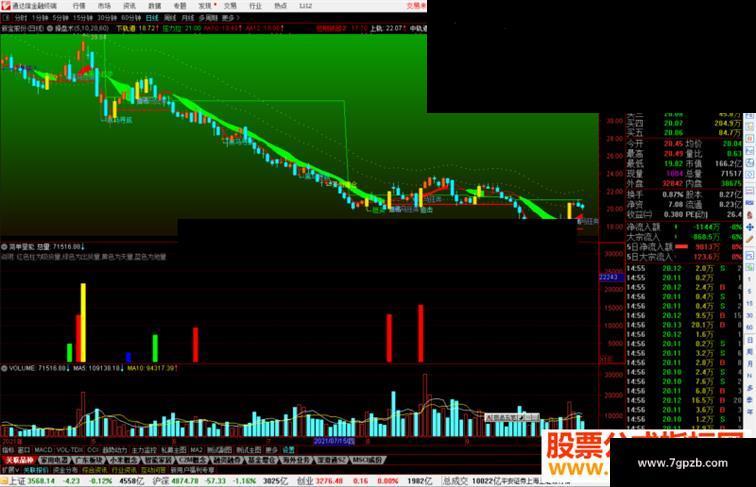Select 周 period button in right sidebar
756x487 pixels.
point(750,352)
